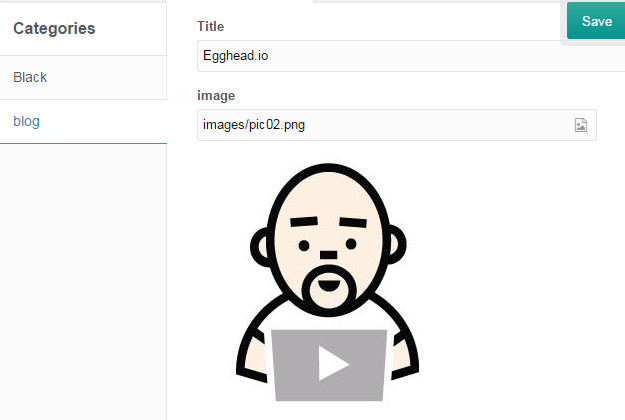Screen dimensions: 625x420
Task: Click the image field label
Action: (x=216, y=96)
